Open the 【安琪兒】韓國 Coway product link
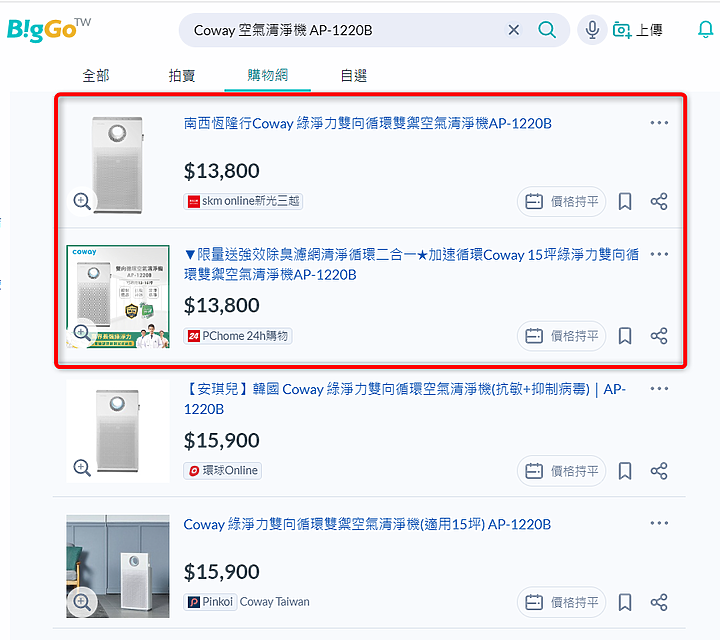 coord(405,399)
